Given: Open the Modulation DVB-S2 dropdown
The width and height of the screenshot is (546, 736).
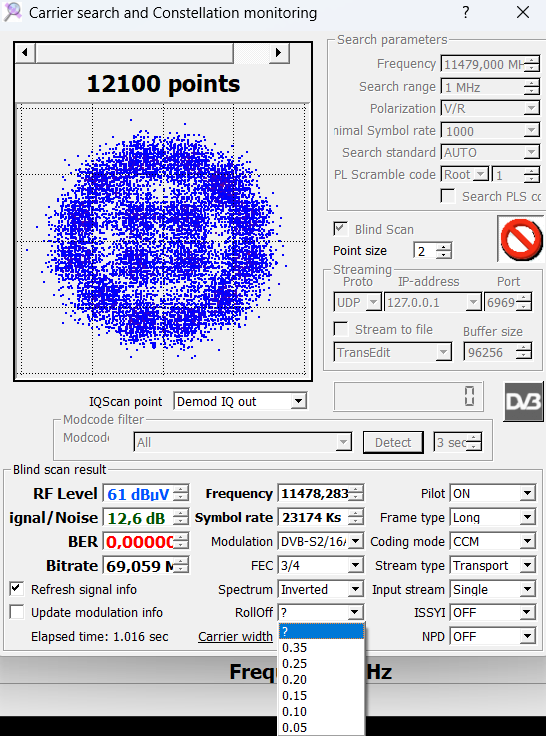Looking at the screenshot, I should [x=356, y=541].
